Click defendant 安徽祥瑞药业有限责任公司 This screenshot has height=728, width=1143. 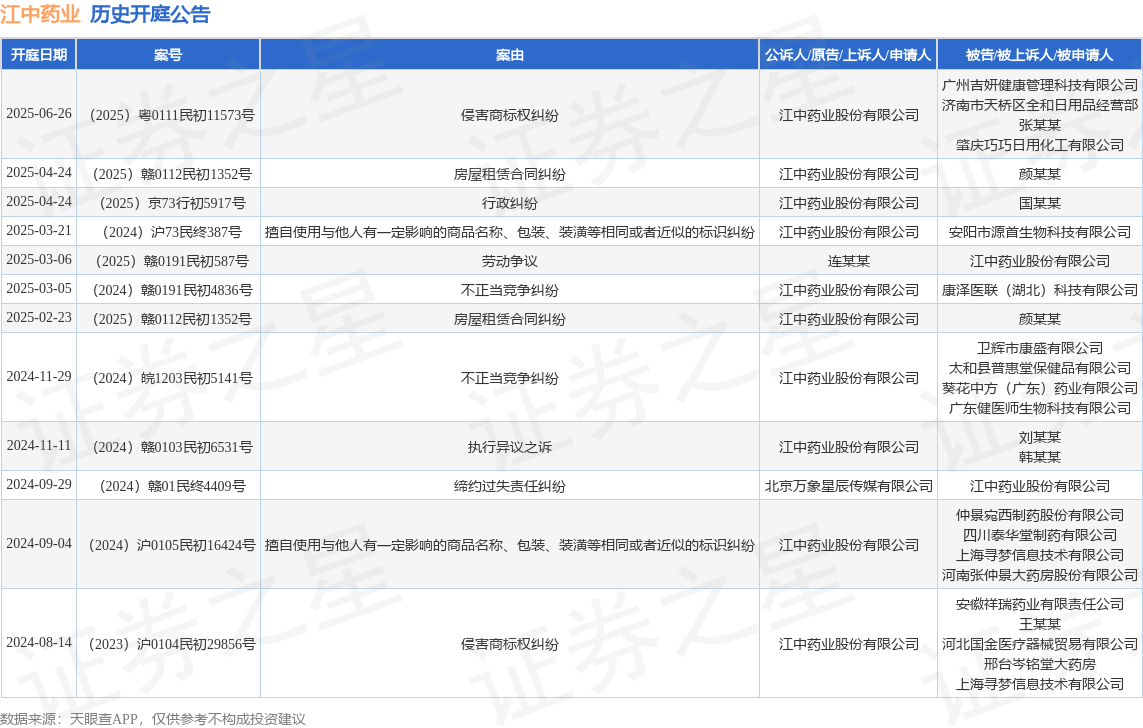pos(1039,604)
